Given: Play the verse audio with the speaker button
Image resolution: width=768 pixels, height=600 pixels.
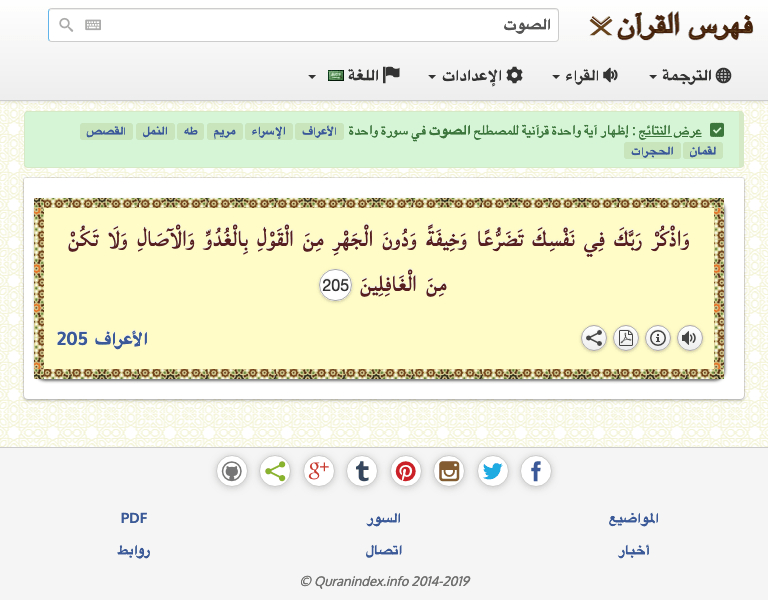Looking at the screenshot, I should click(690, 338).
